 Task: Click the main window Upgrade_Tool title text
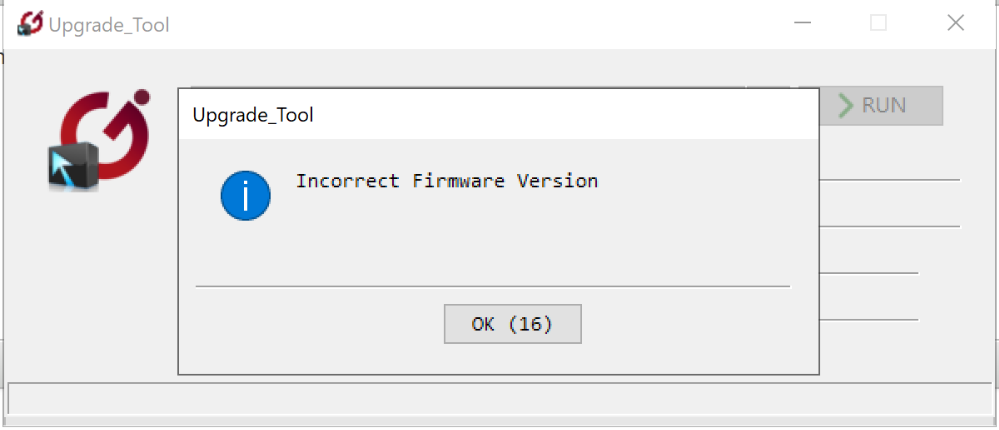tap(109, 25)
